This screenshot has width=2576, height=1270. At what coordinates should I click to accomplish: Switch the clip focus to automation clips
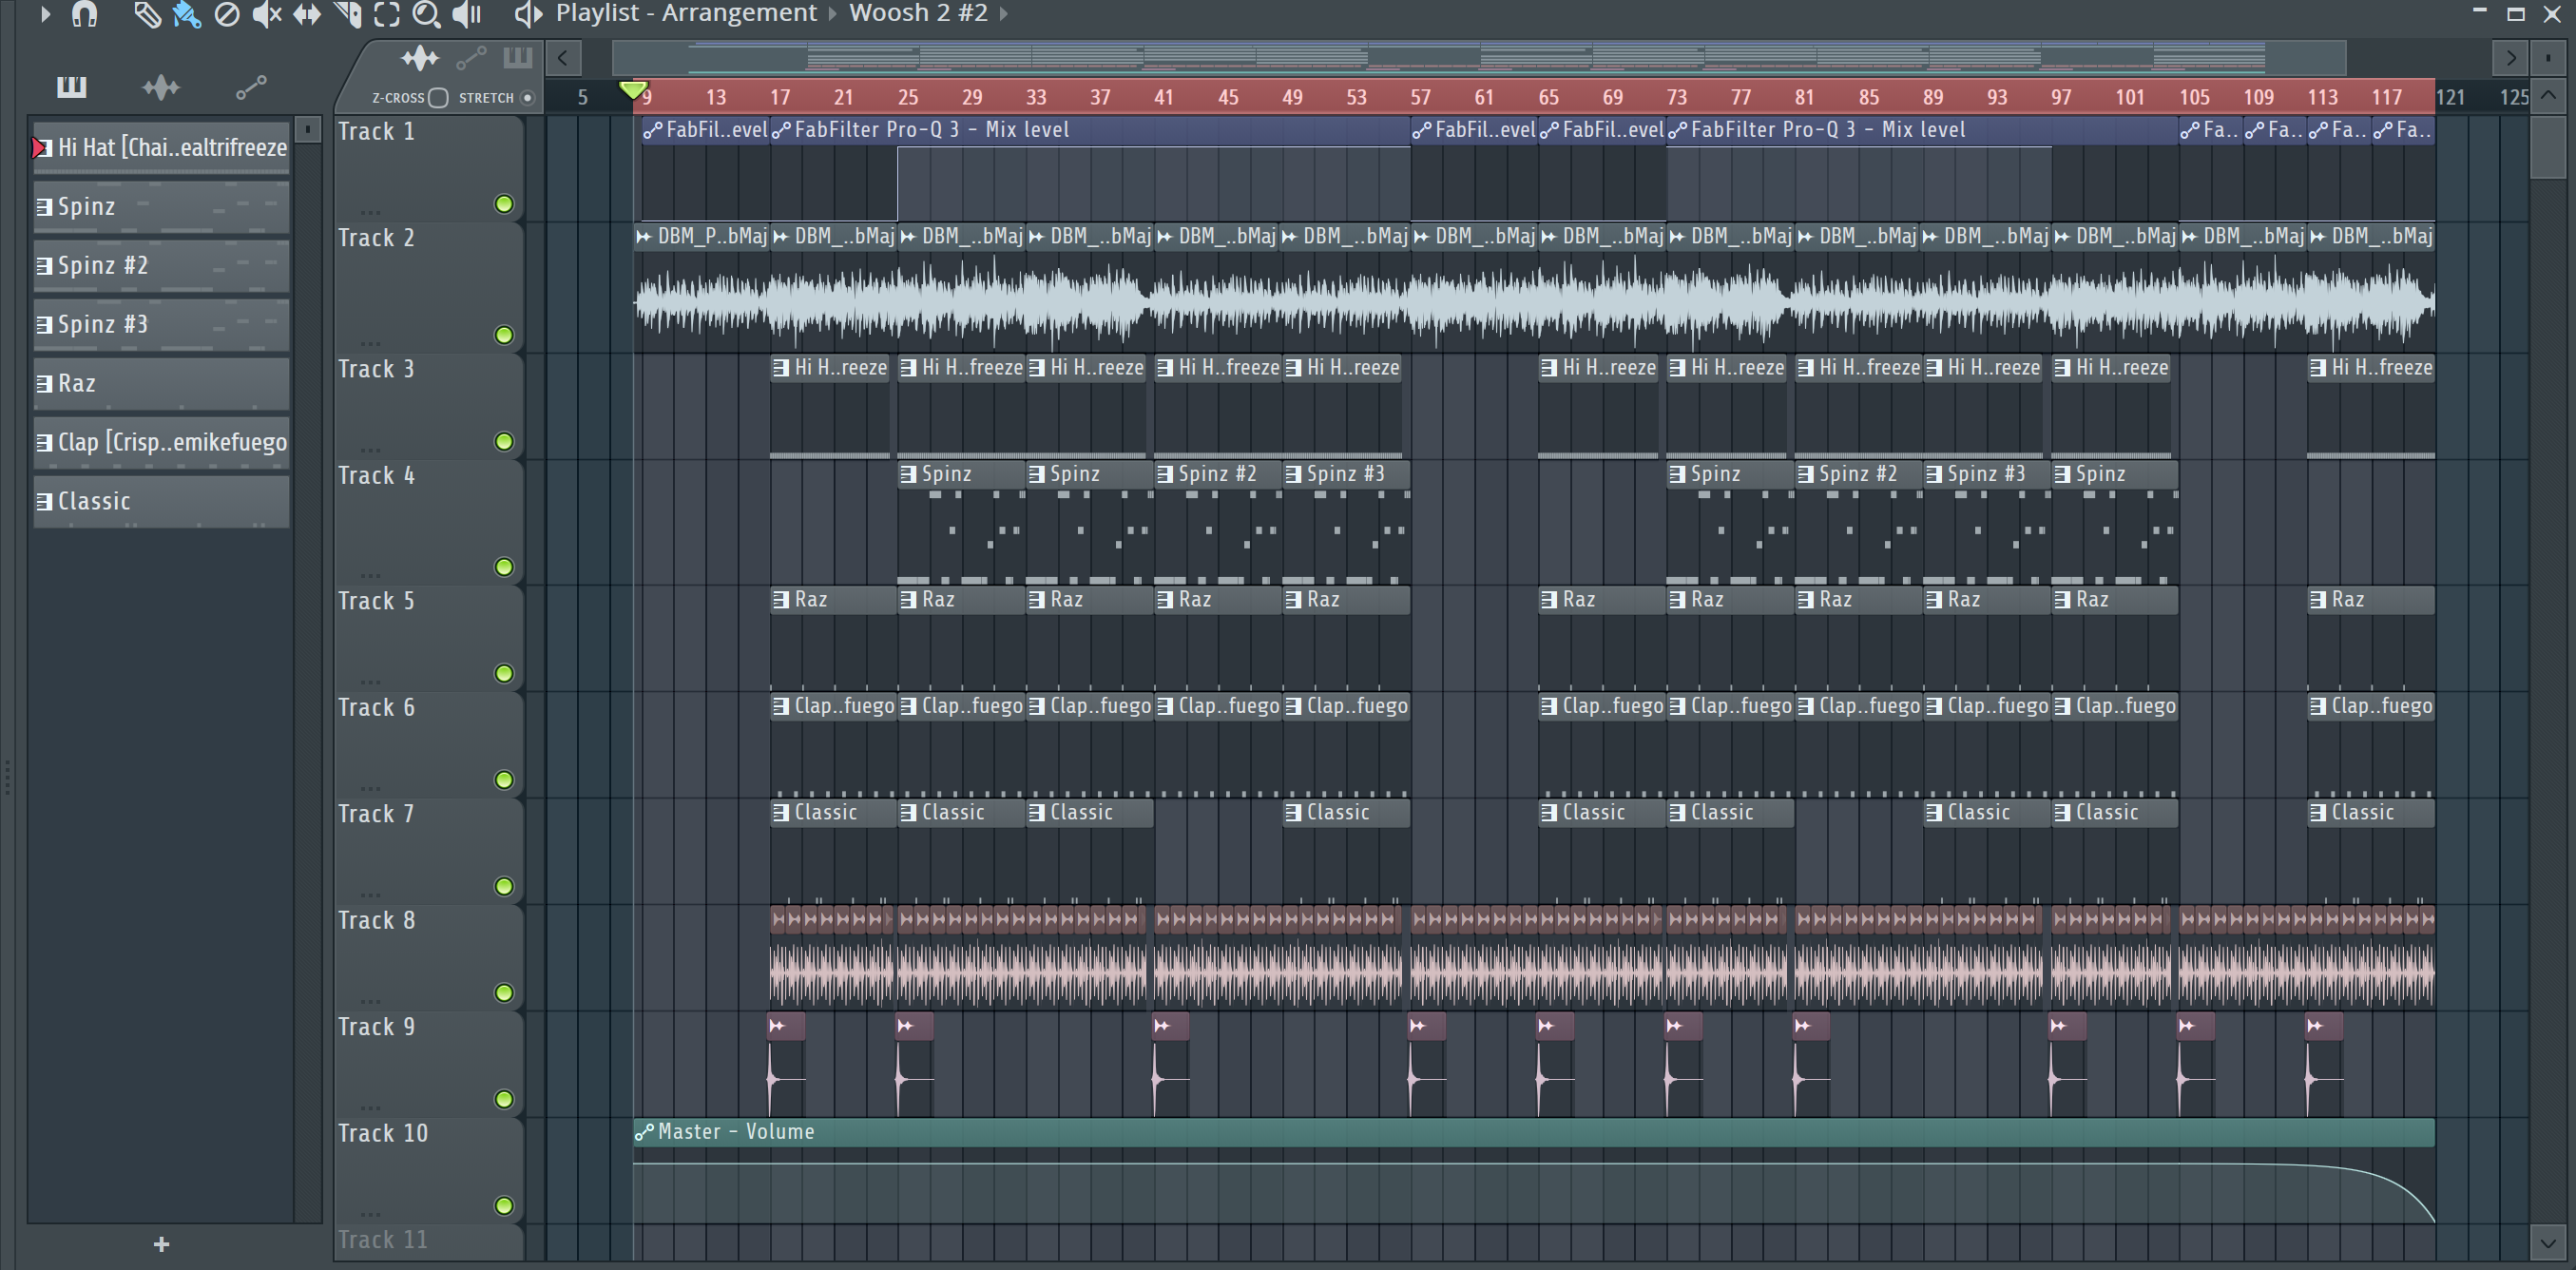click(471, 58)
